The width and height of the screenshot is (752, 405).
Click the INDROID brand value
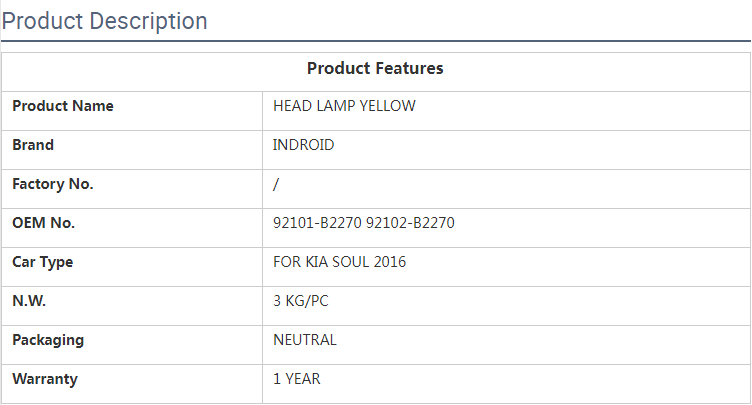[x=303, y=145]
